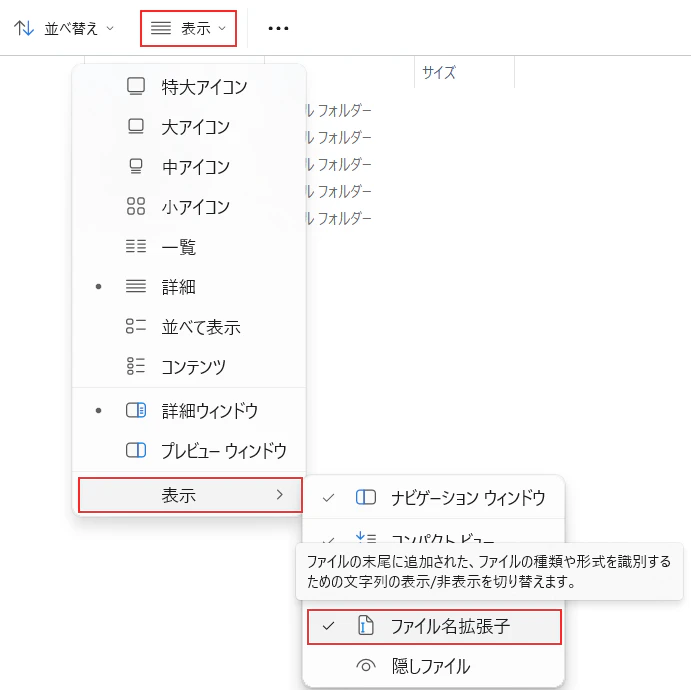Click the preview pane icon
The width and height of the screenshot is (691, 690).
(x=136, y=450)
